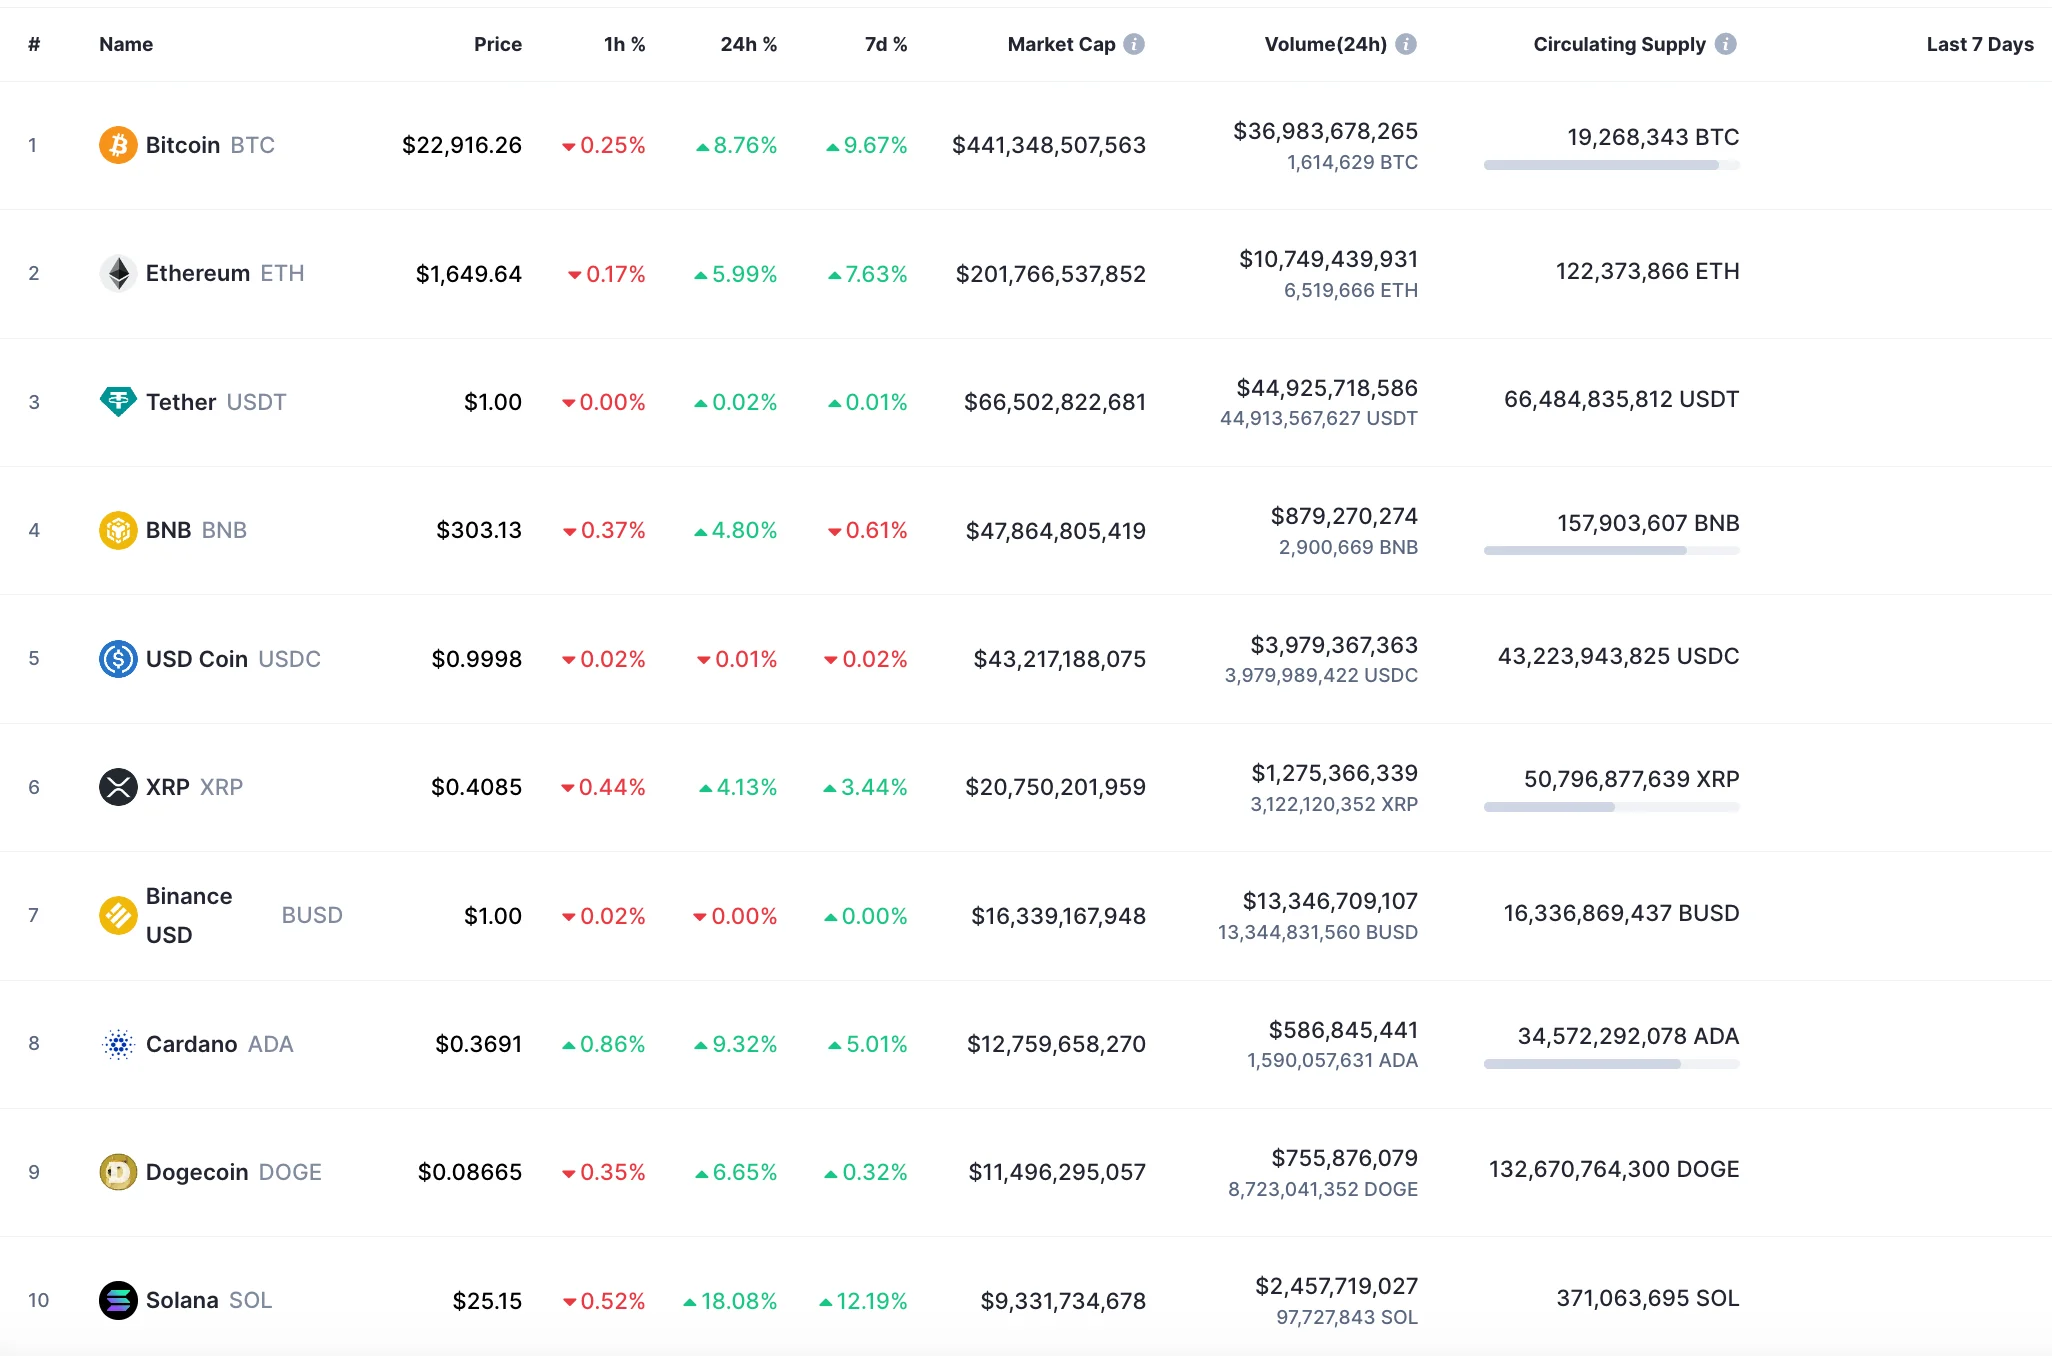The height and width of the screenshot is (1356, 2052).
Task: Click the Dogecoin DOGE logo
Action: point(117,1171)
